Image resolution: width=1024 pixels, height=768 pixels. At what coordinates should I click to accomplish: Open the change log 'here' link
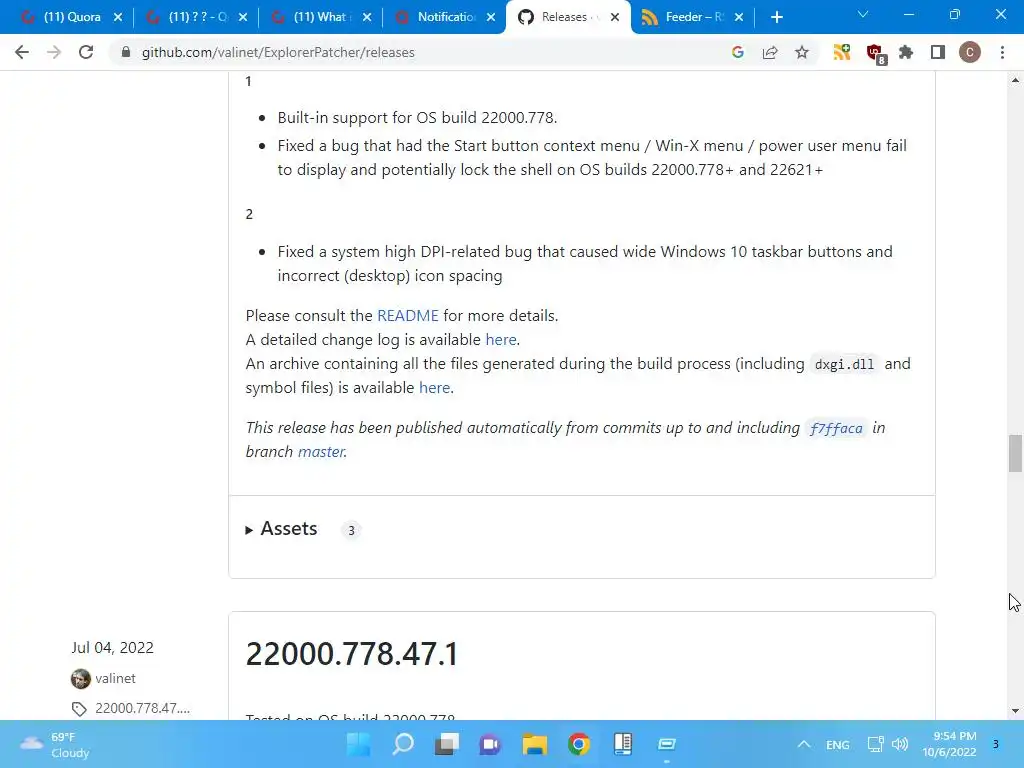pyautogui.click(x=501, y=340)
